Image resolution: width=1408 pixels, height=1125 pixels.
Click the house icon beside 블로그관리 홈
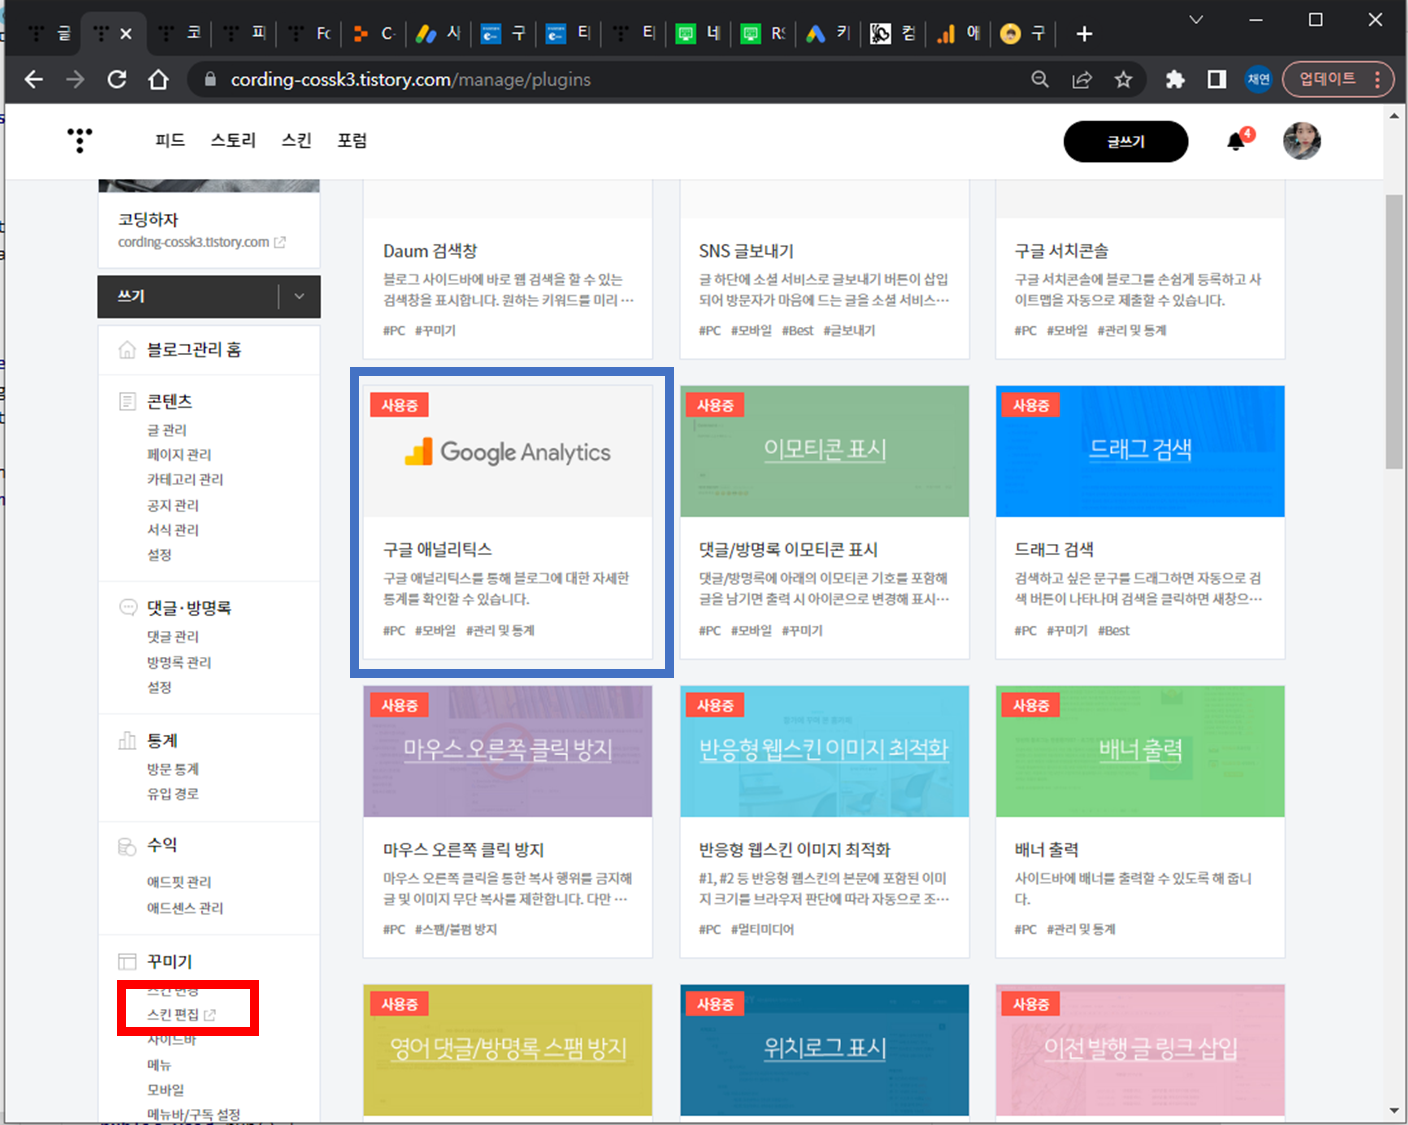point(127,350)
